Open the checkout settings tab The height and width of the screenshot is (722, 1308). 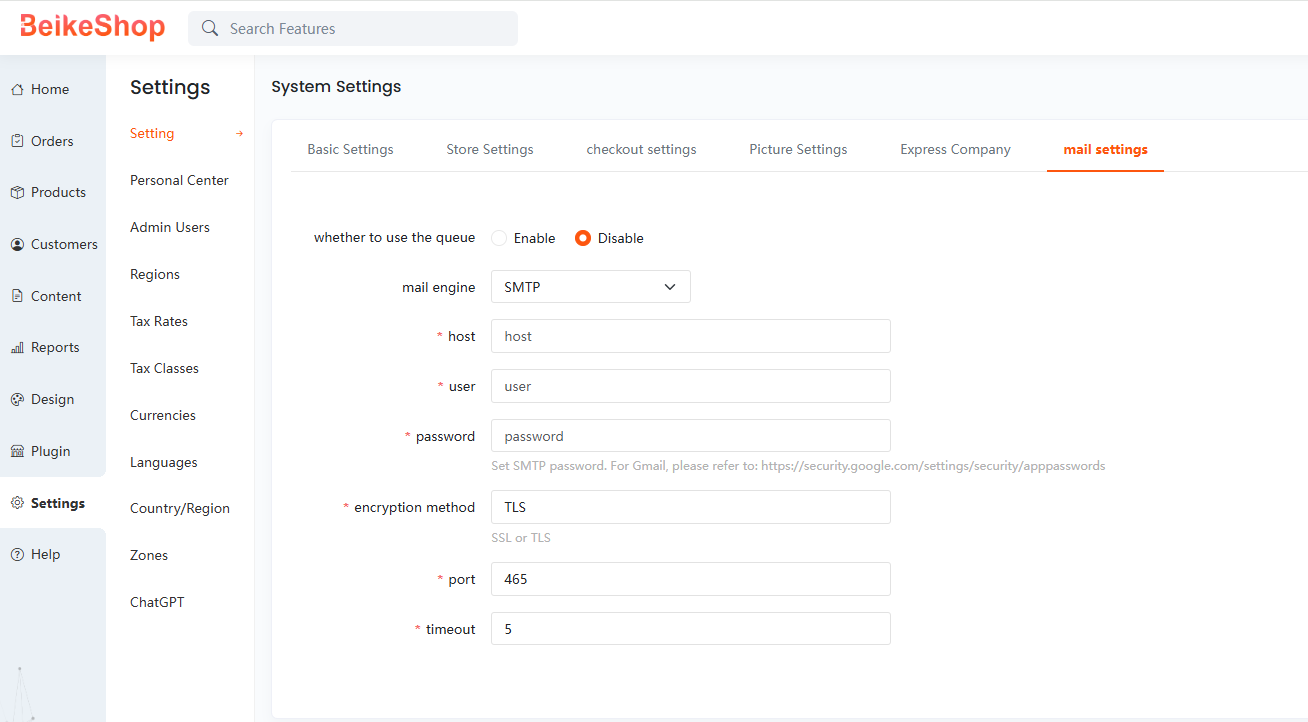click(641, 149)
